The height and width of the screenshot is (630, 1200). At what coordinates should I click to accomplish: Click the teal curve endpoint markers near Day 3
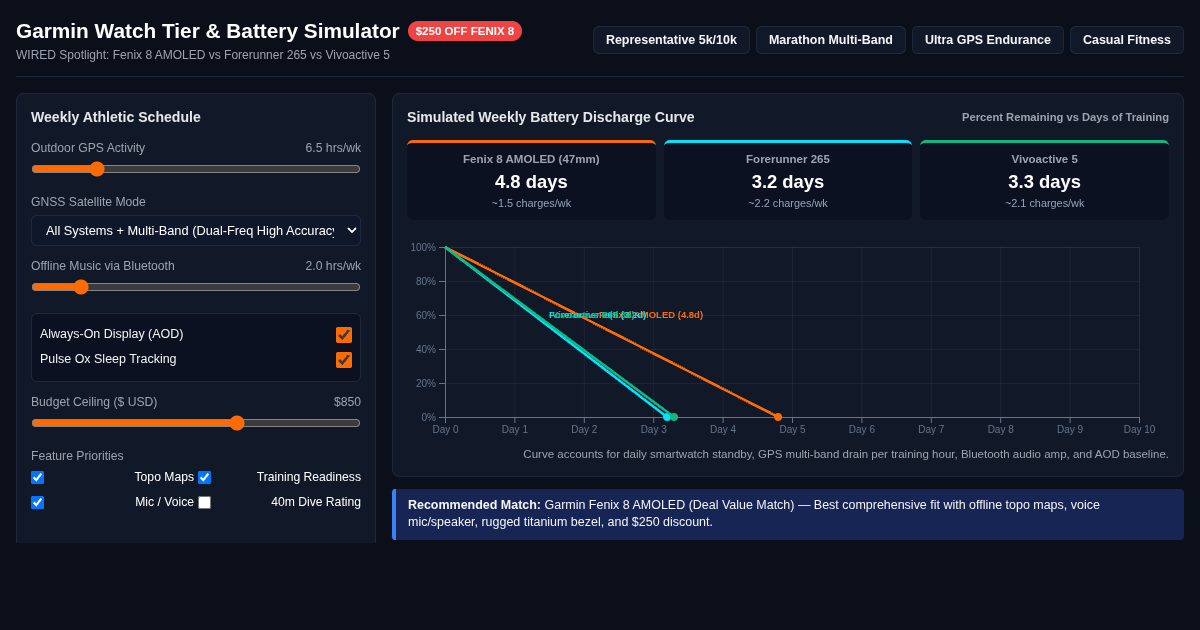click(x=670, y=417)
